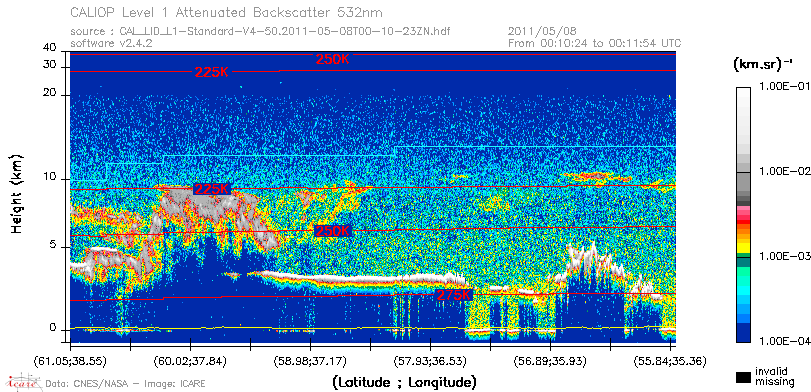Click the '(61.05;38.55)' coordinate label
This screenshot has height=392, width=811.
coord(71,360)
